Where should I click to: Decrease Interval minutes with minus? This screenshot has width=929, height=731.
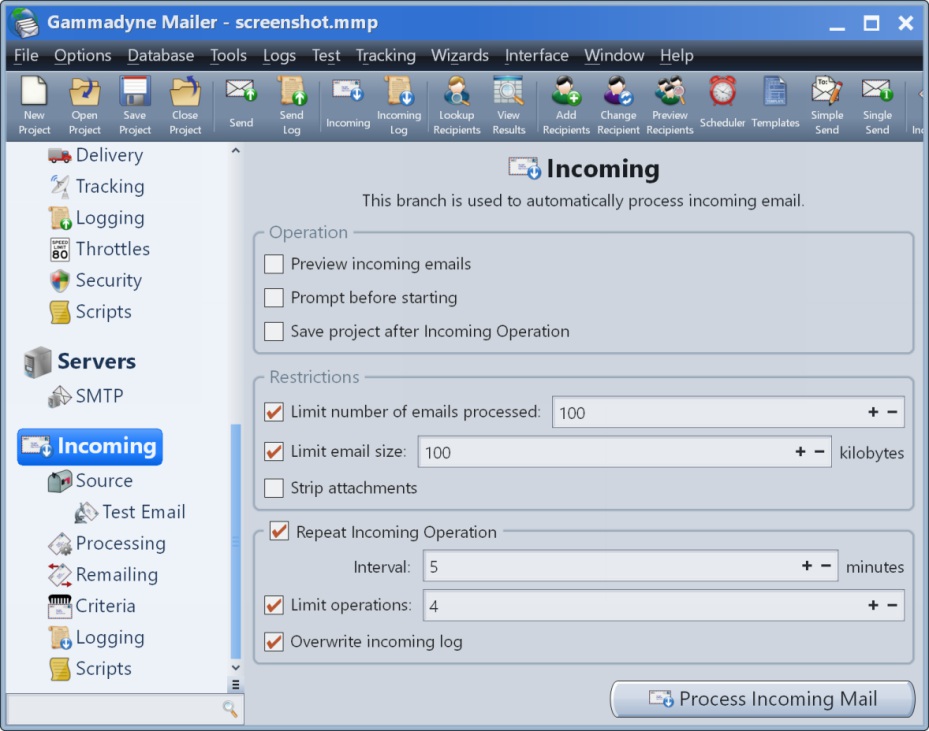coord(826,566)
